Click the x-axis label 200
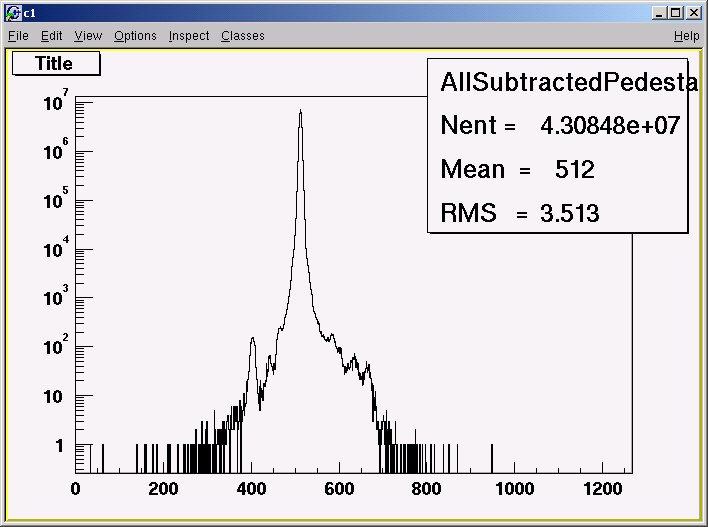Screen dimensions: 708x527 [163, 489]
